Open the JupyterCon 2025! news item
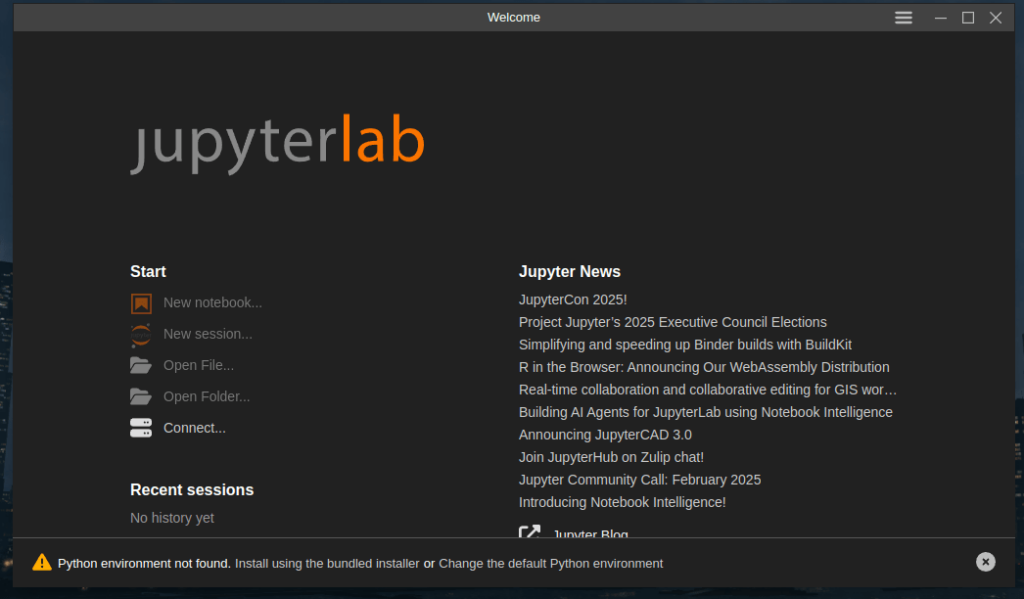 tap(572, 299)
